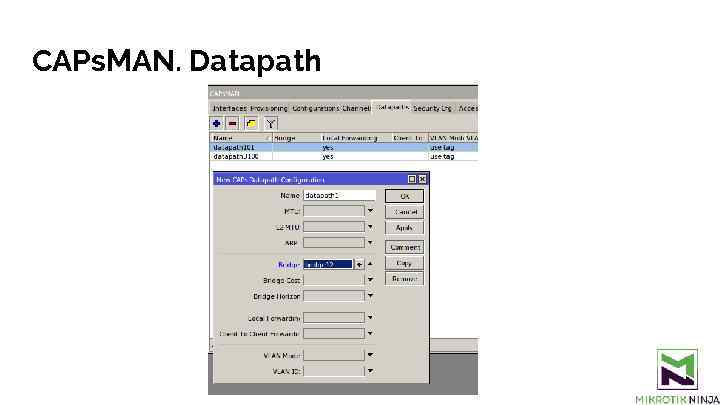Viewport: 720px width, 405px height.
Task: Click the funnel filter icon
Action: click(x=271, y=124)
